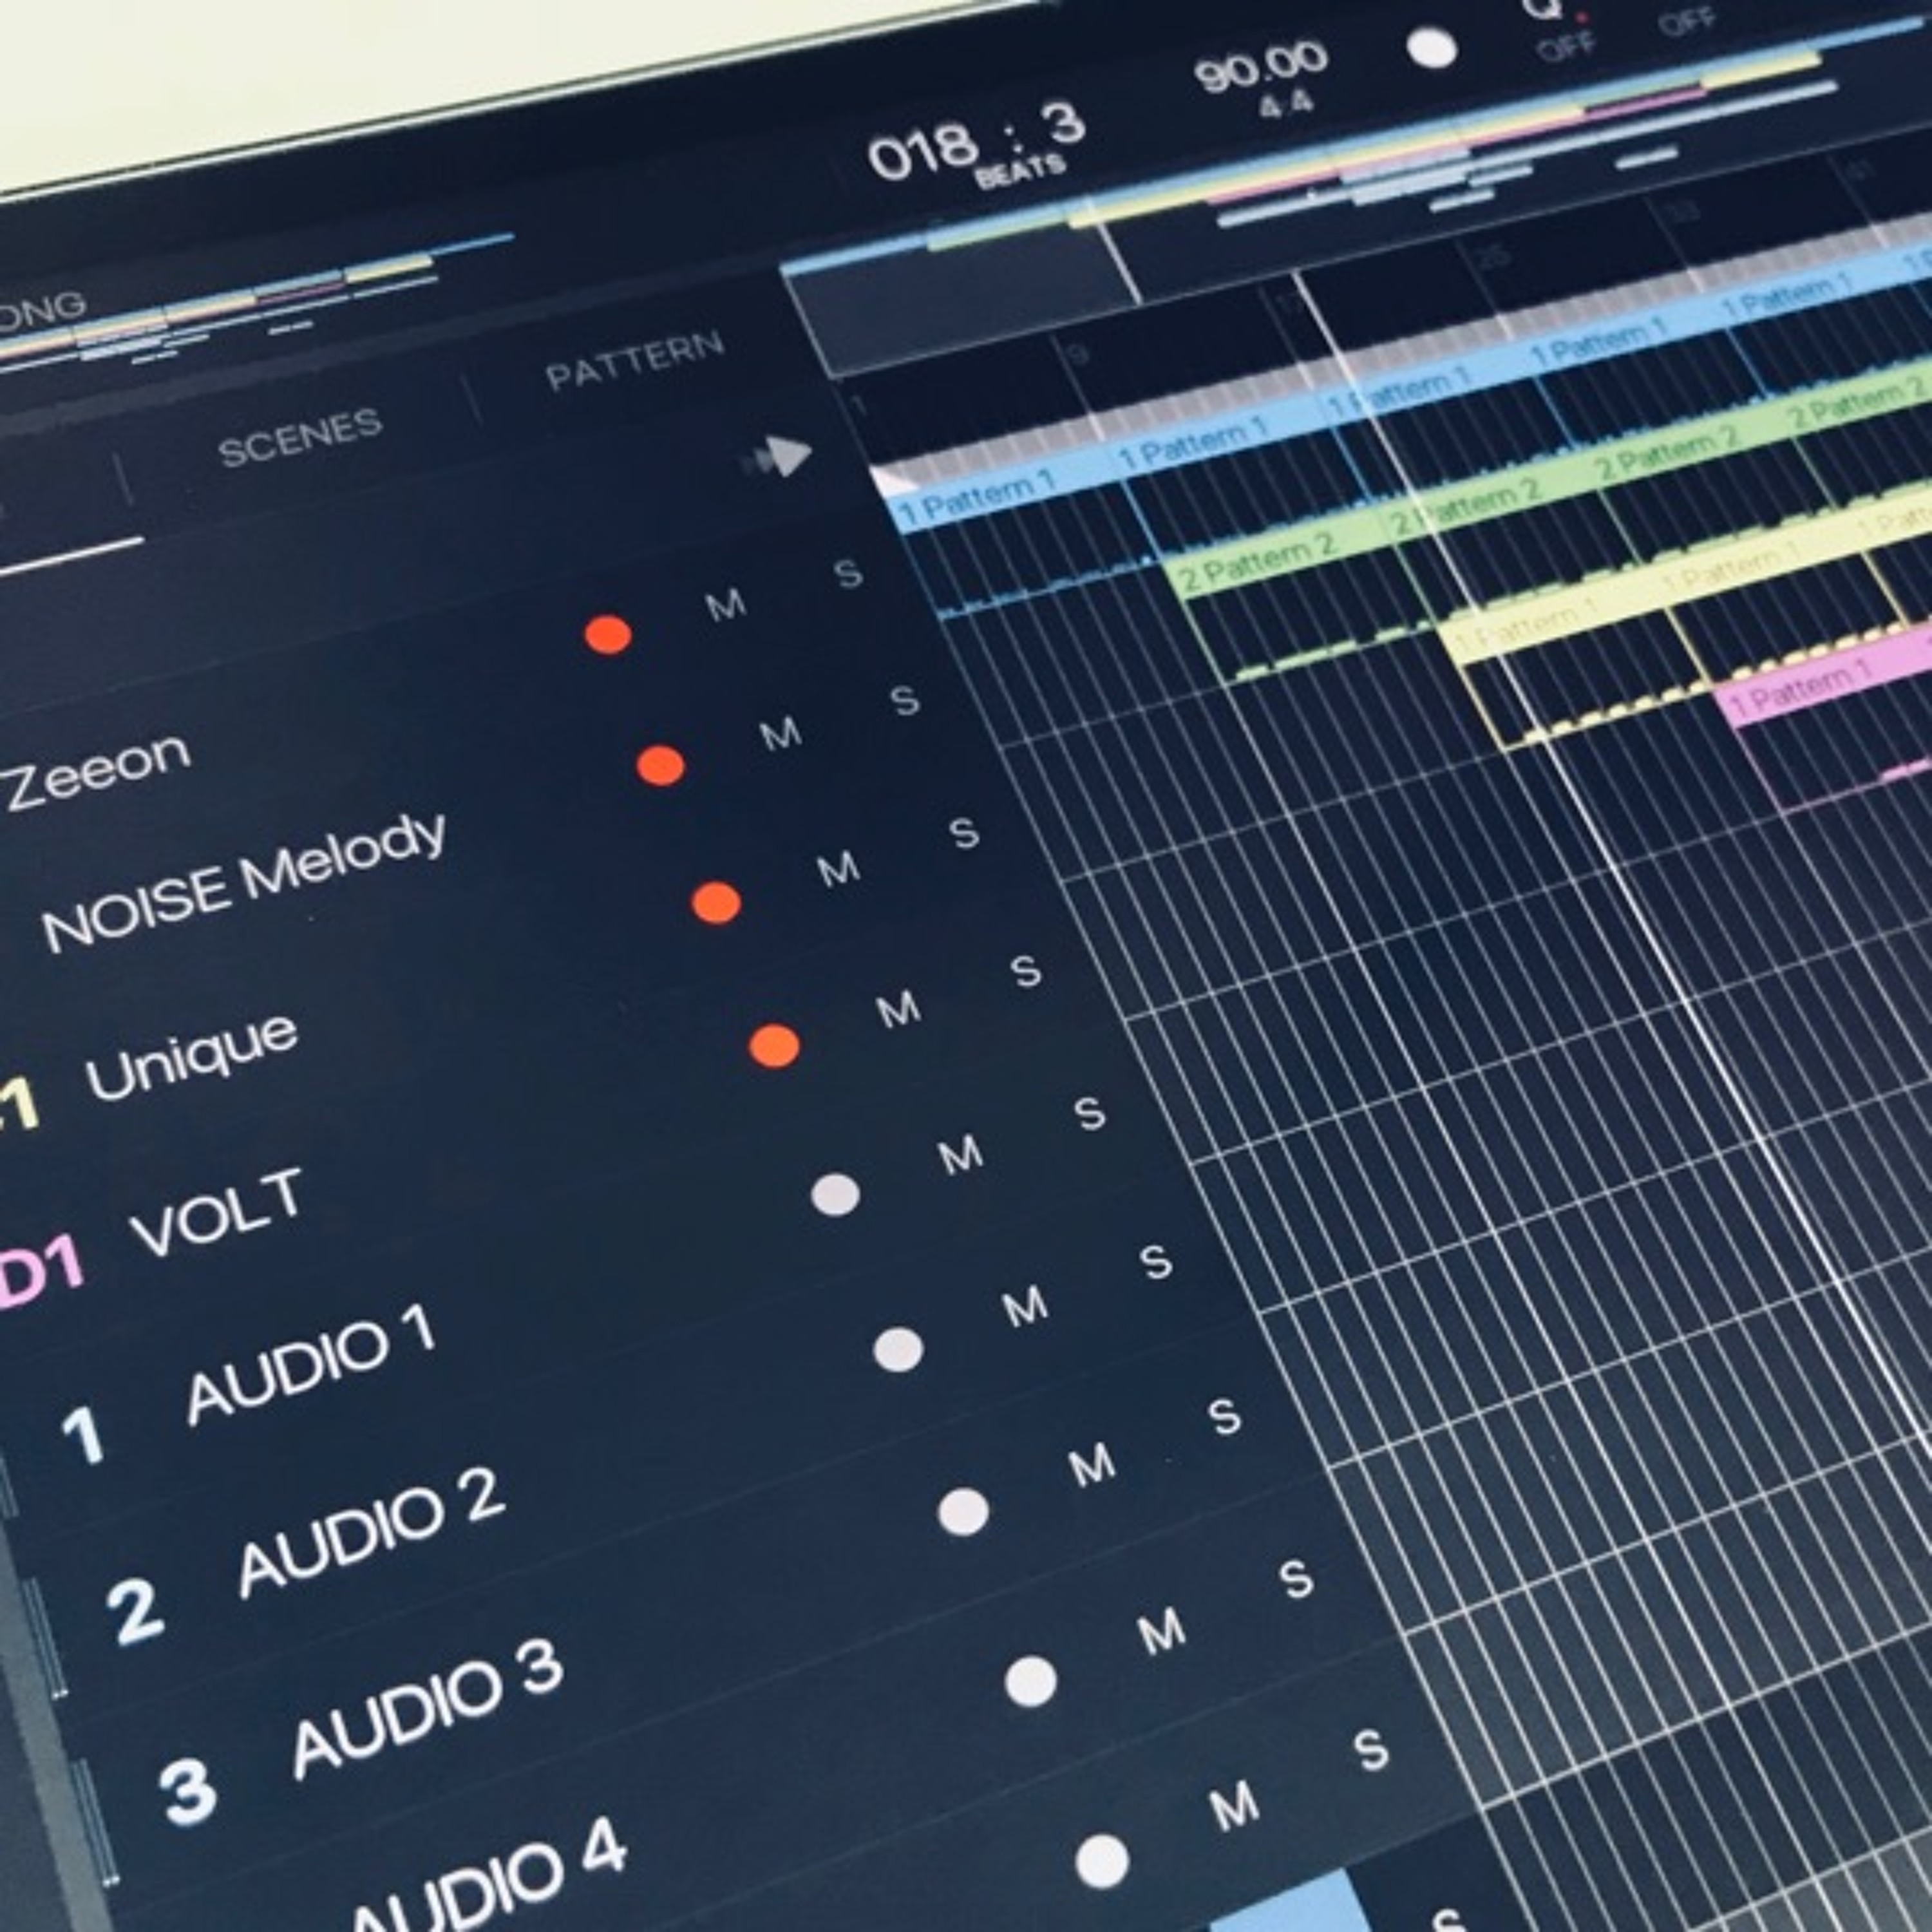Toggle record arm on NOISE Melody track
Screen dimensions: 1932x1932
(661, 765)
